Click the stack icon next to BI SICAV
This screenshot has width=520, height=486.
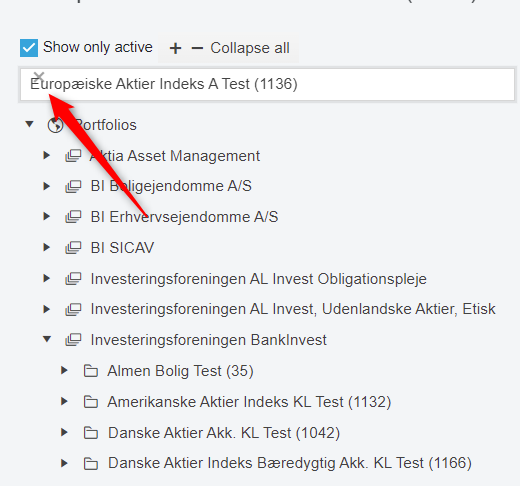point(73,248)
